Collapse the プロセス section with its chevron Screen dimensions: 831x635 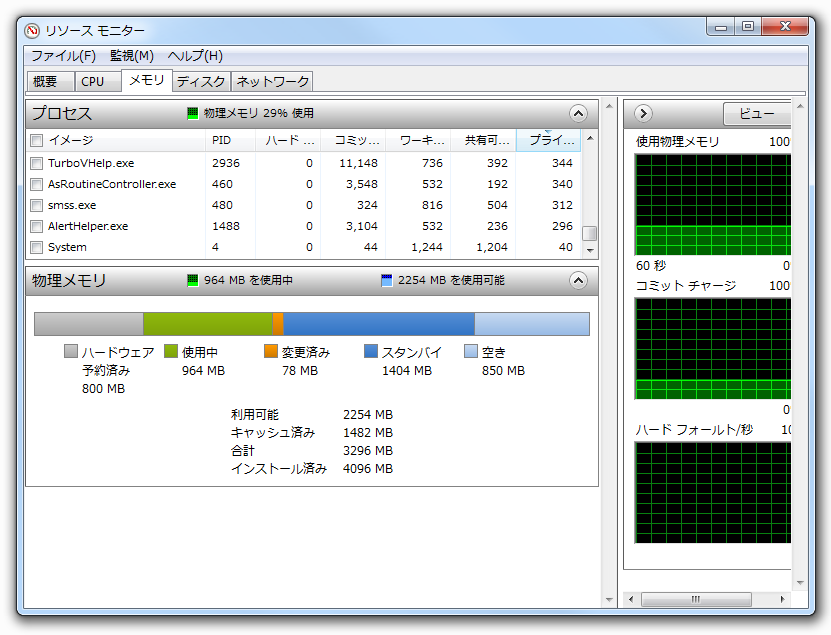click(x=578, y=113)
